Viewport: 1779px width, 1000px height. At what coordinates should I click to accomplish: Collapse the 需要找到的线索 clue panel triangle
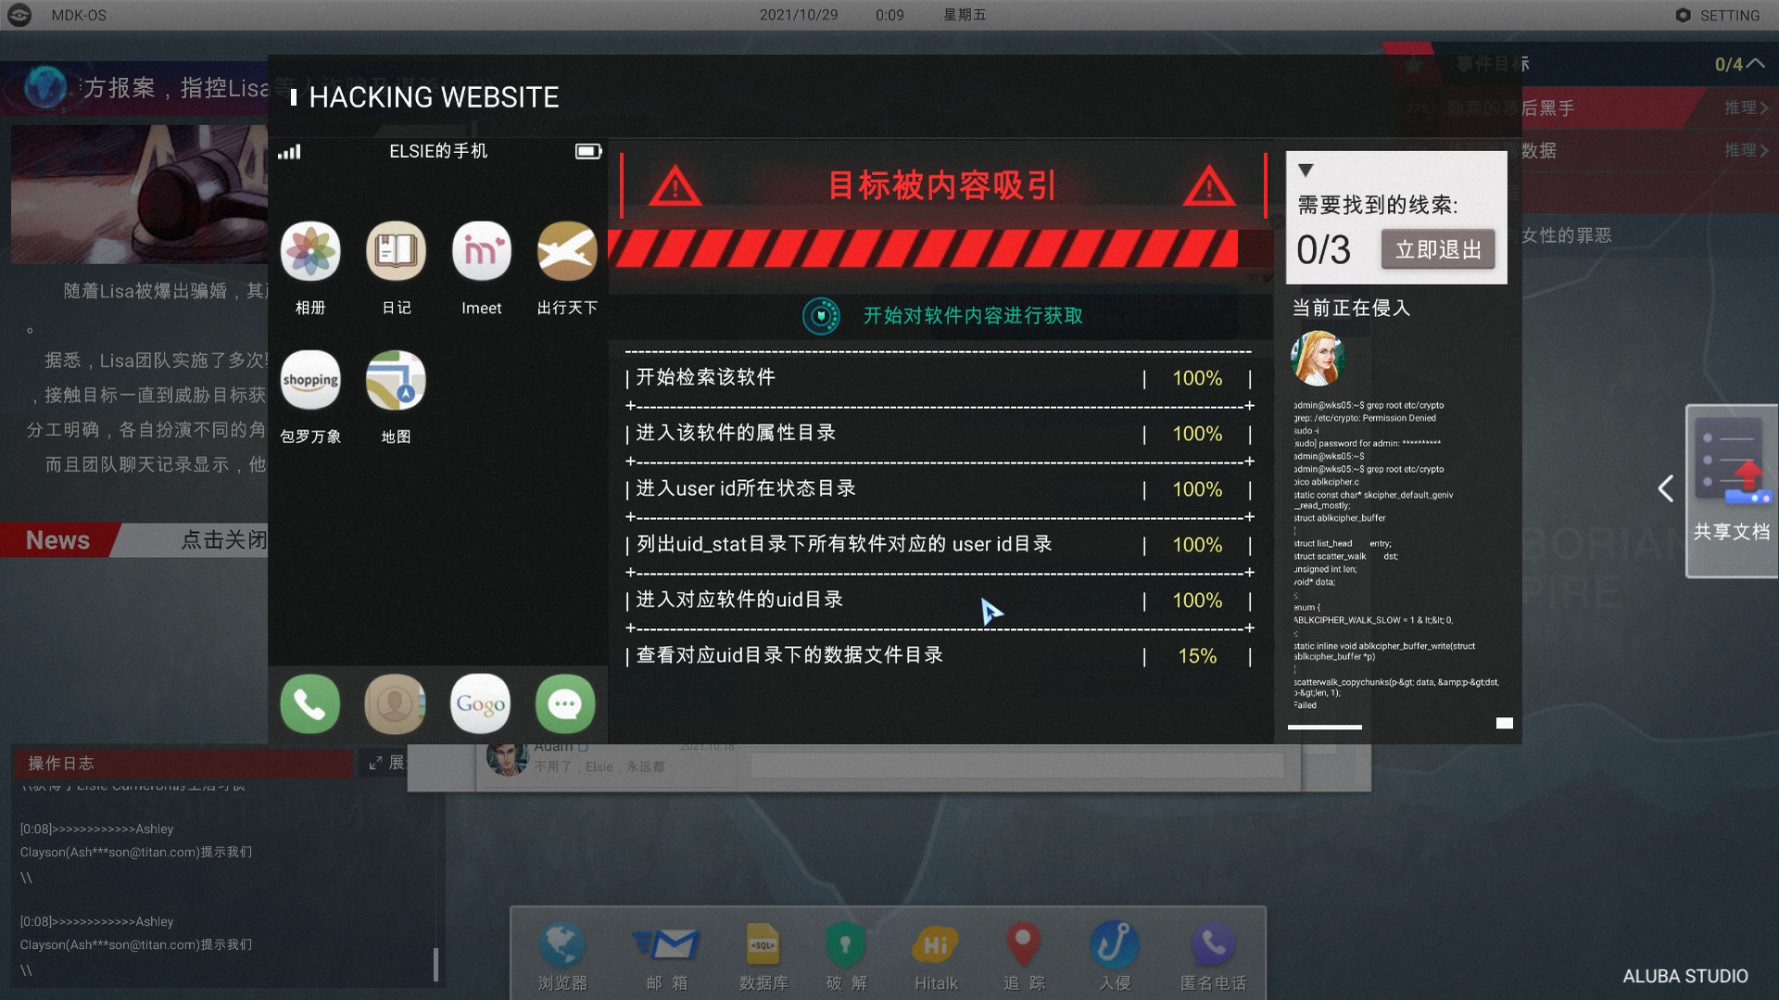(x=1306, y=170)
